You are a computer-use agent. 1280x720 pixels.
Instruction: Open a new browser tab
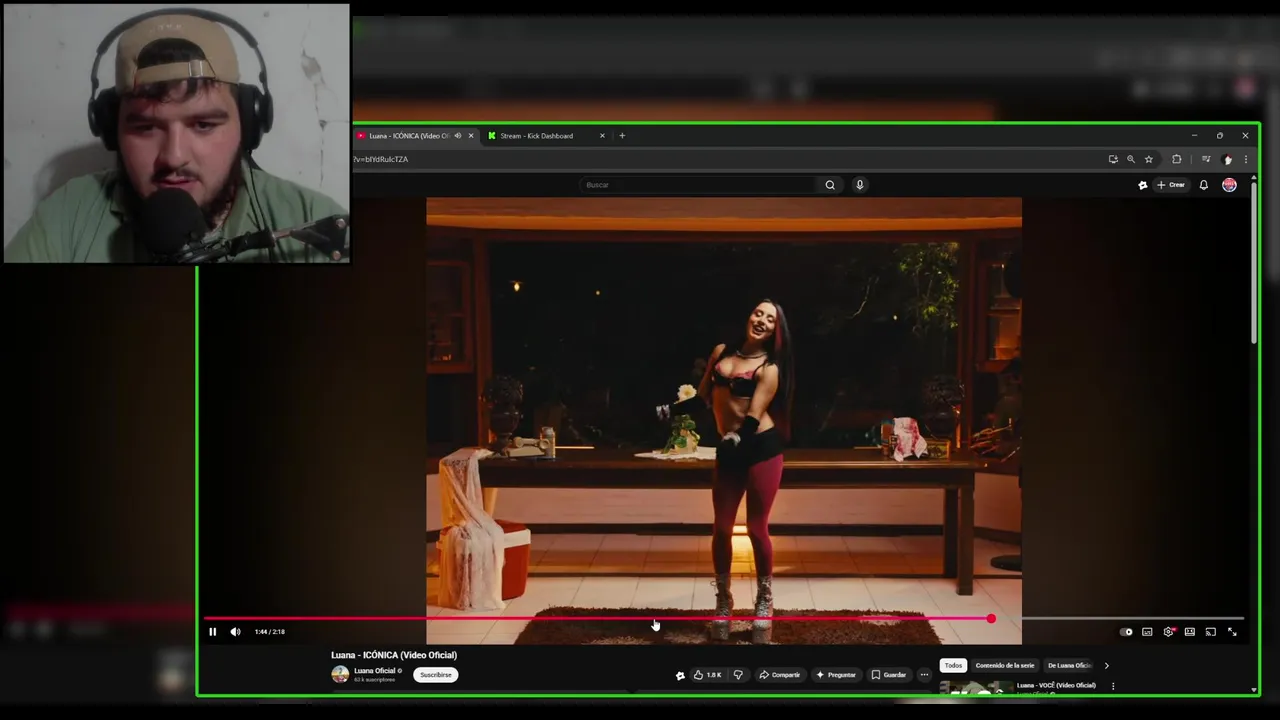coord(622,136)
